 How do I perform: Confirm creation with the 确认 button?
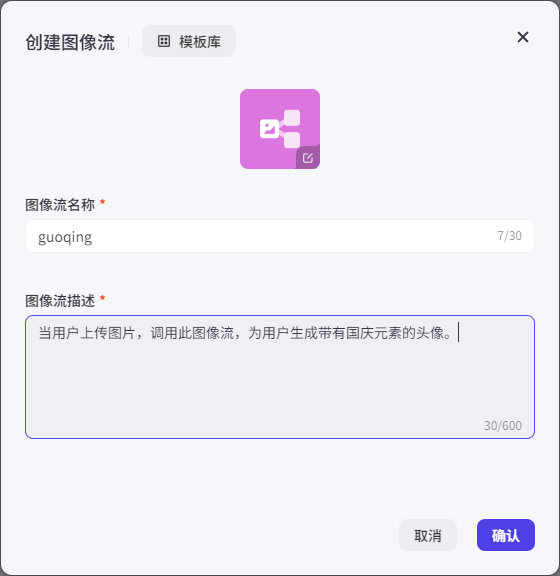click(506, 535)
